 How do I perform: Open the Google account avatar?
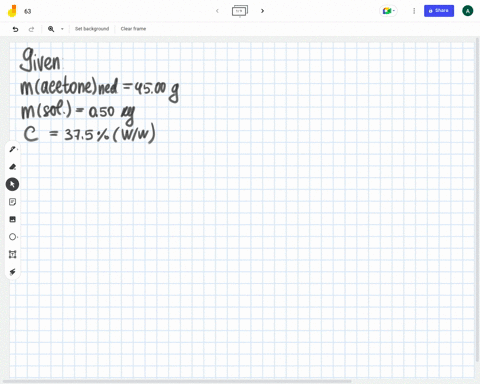click(x=467, y=11)
